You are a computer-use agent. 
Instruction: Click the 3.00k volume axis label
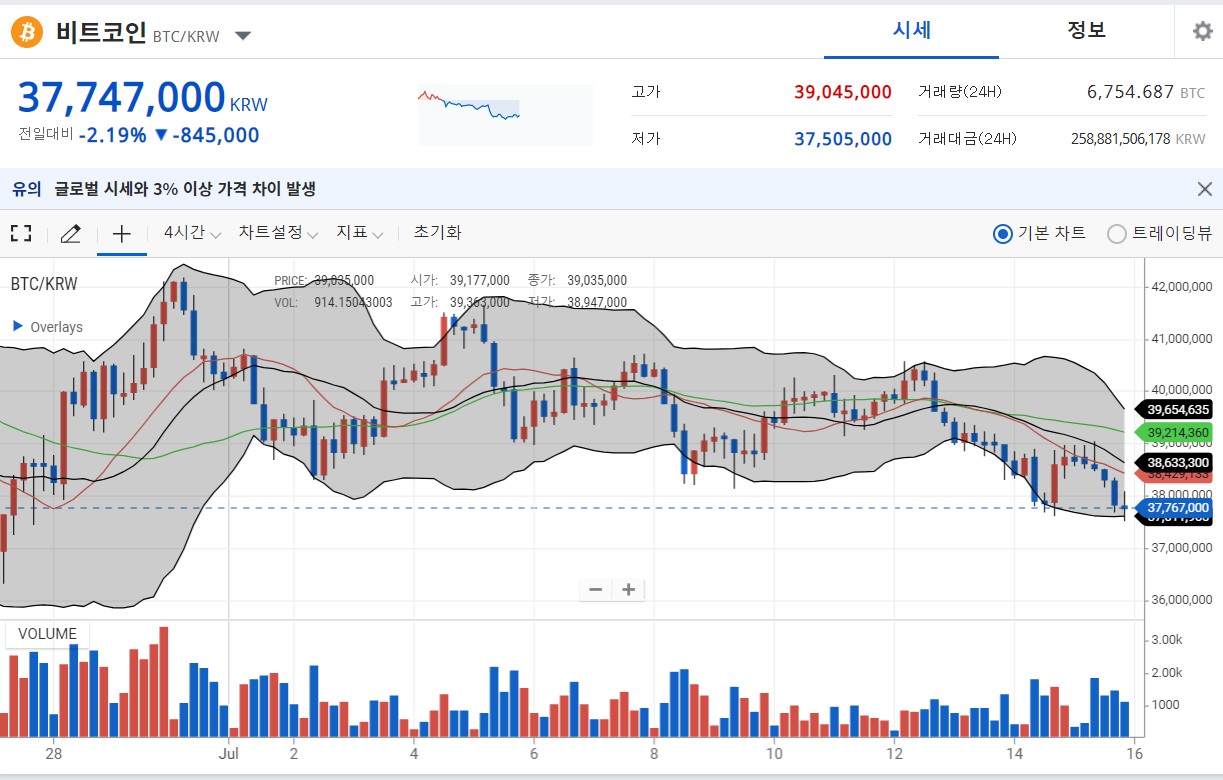pos(1166,639)
